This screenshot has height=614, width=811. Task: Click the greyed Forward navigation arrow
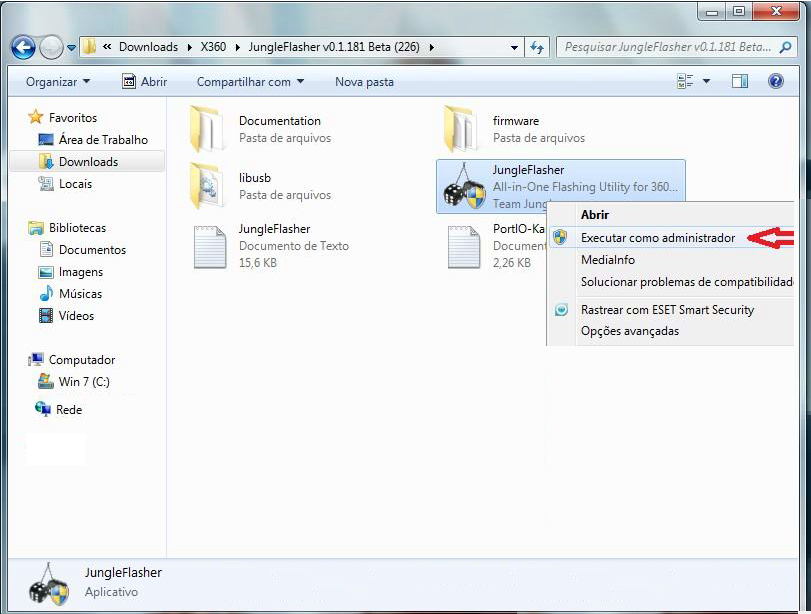[51, 48]
